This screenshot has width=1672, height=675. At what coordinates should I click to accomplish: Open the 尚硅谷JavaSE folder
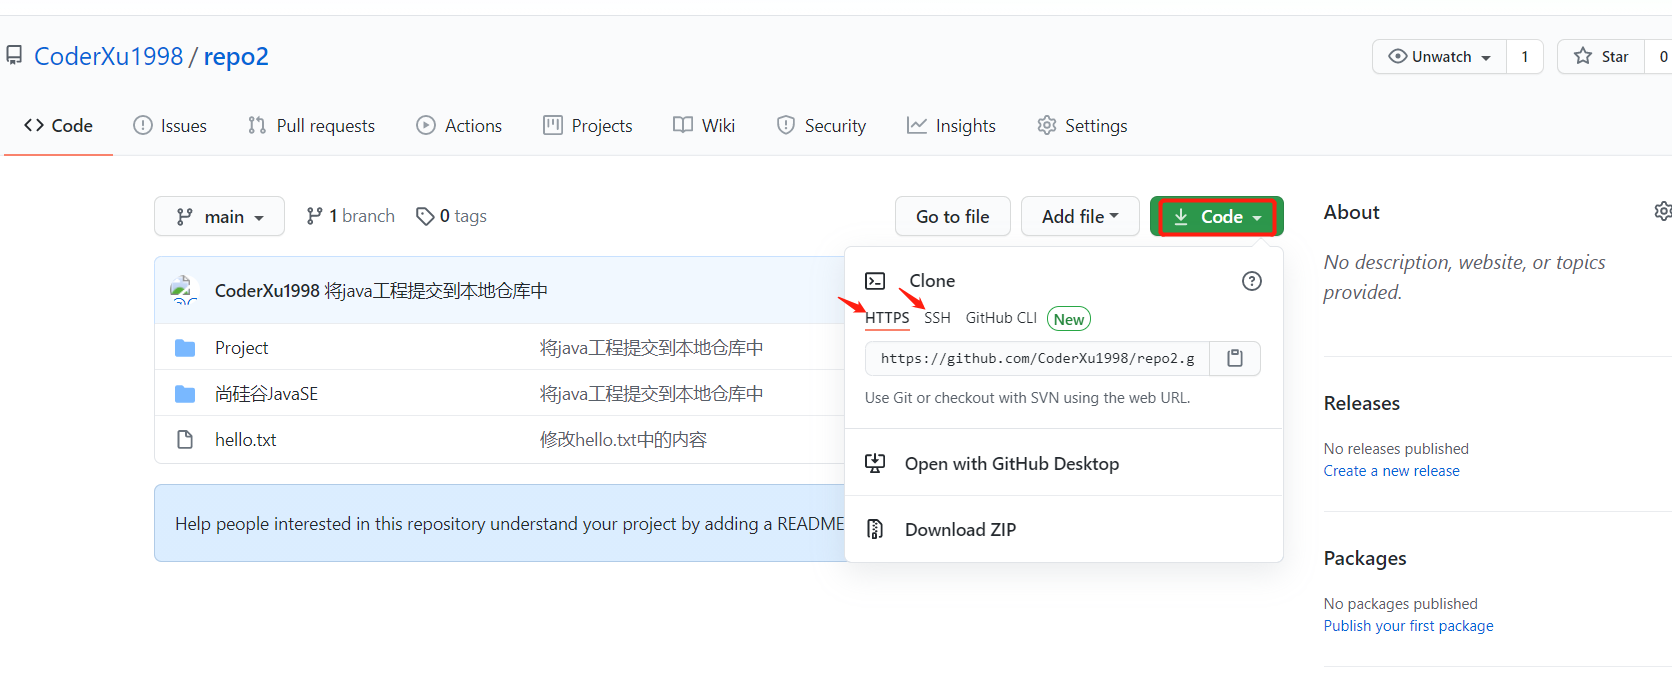pyautogui.click(x=266, y=393)
